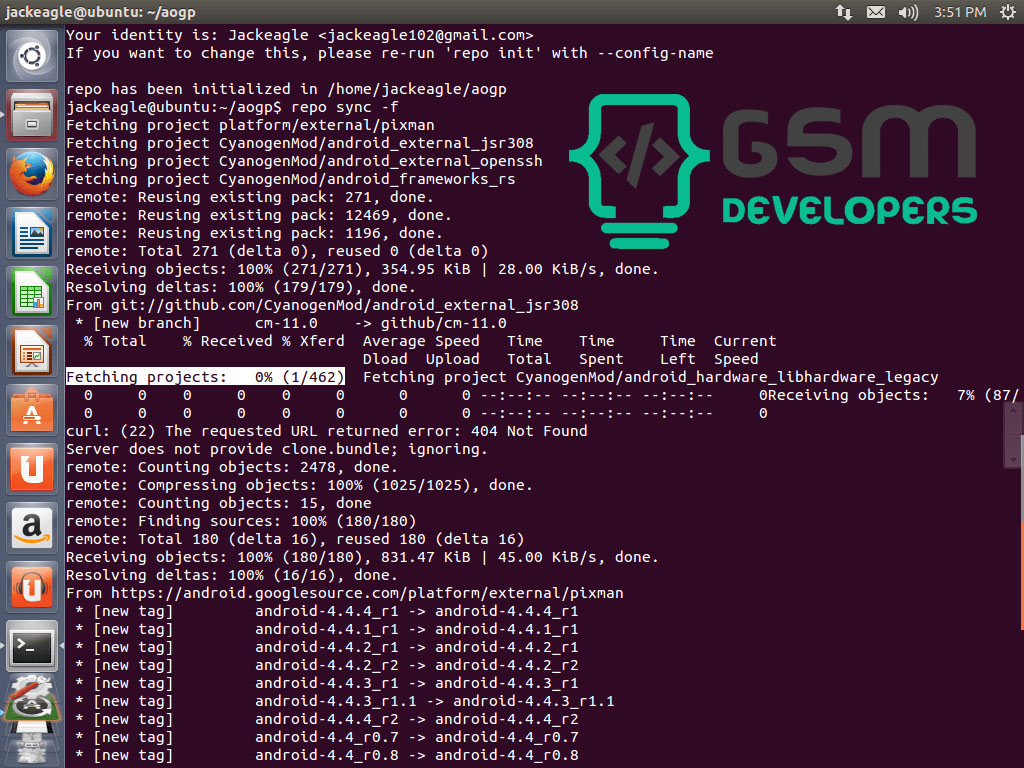Viewport: 1024px width, 768px height.
Task: Open Amazon launcher icon
Action: pyautogui.click(x=31, y=528)
